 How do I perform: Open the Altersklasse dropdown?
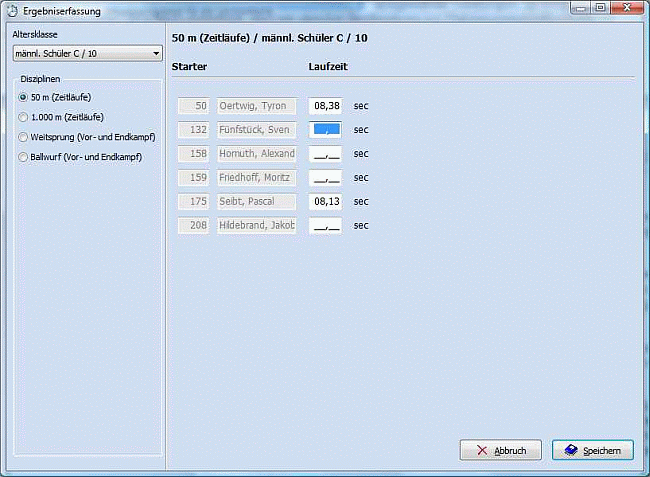tap(156, 54)
